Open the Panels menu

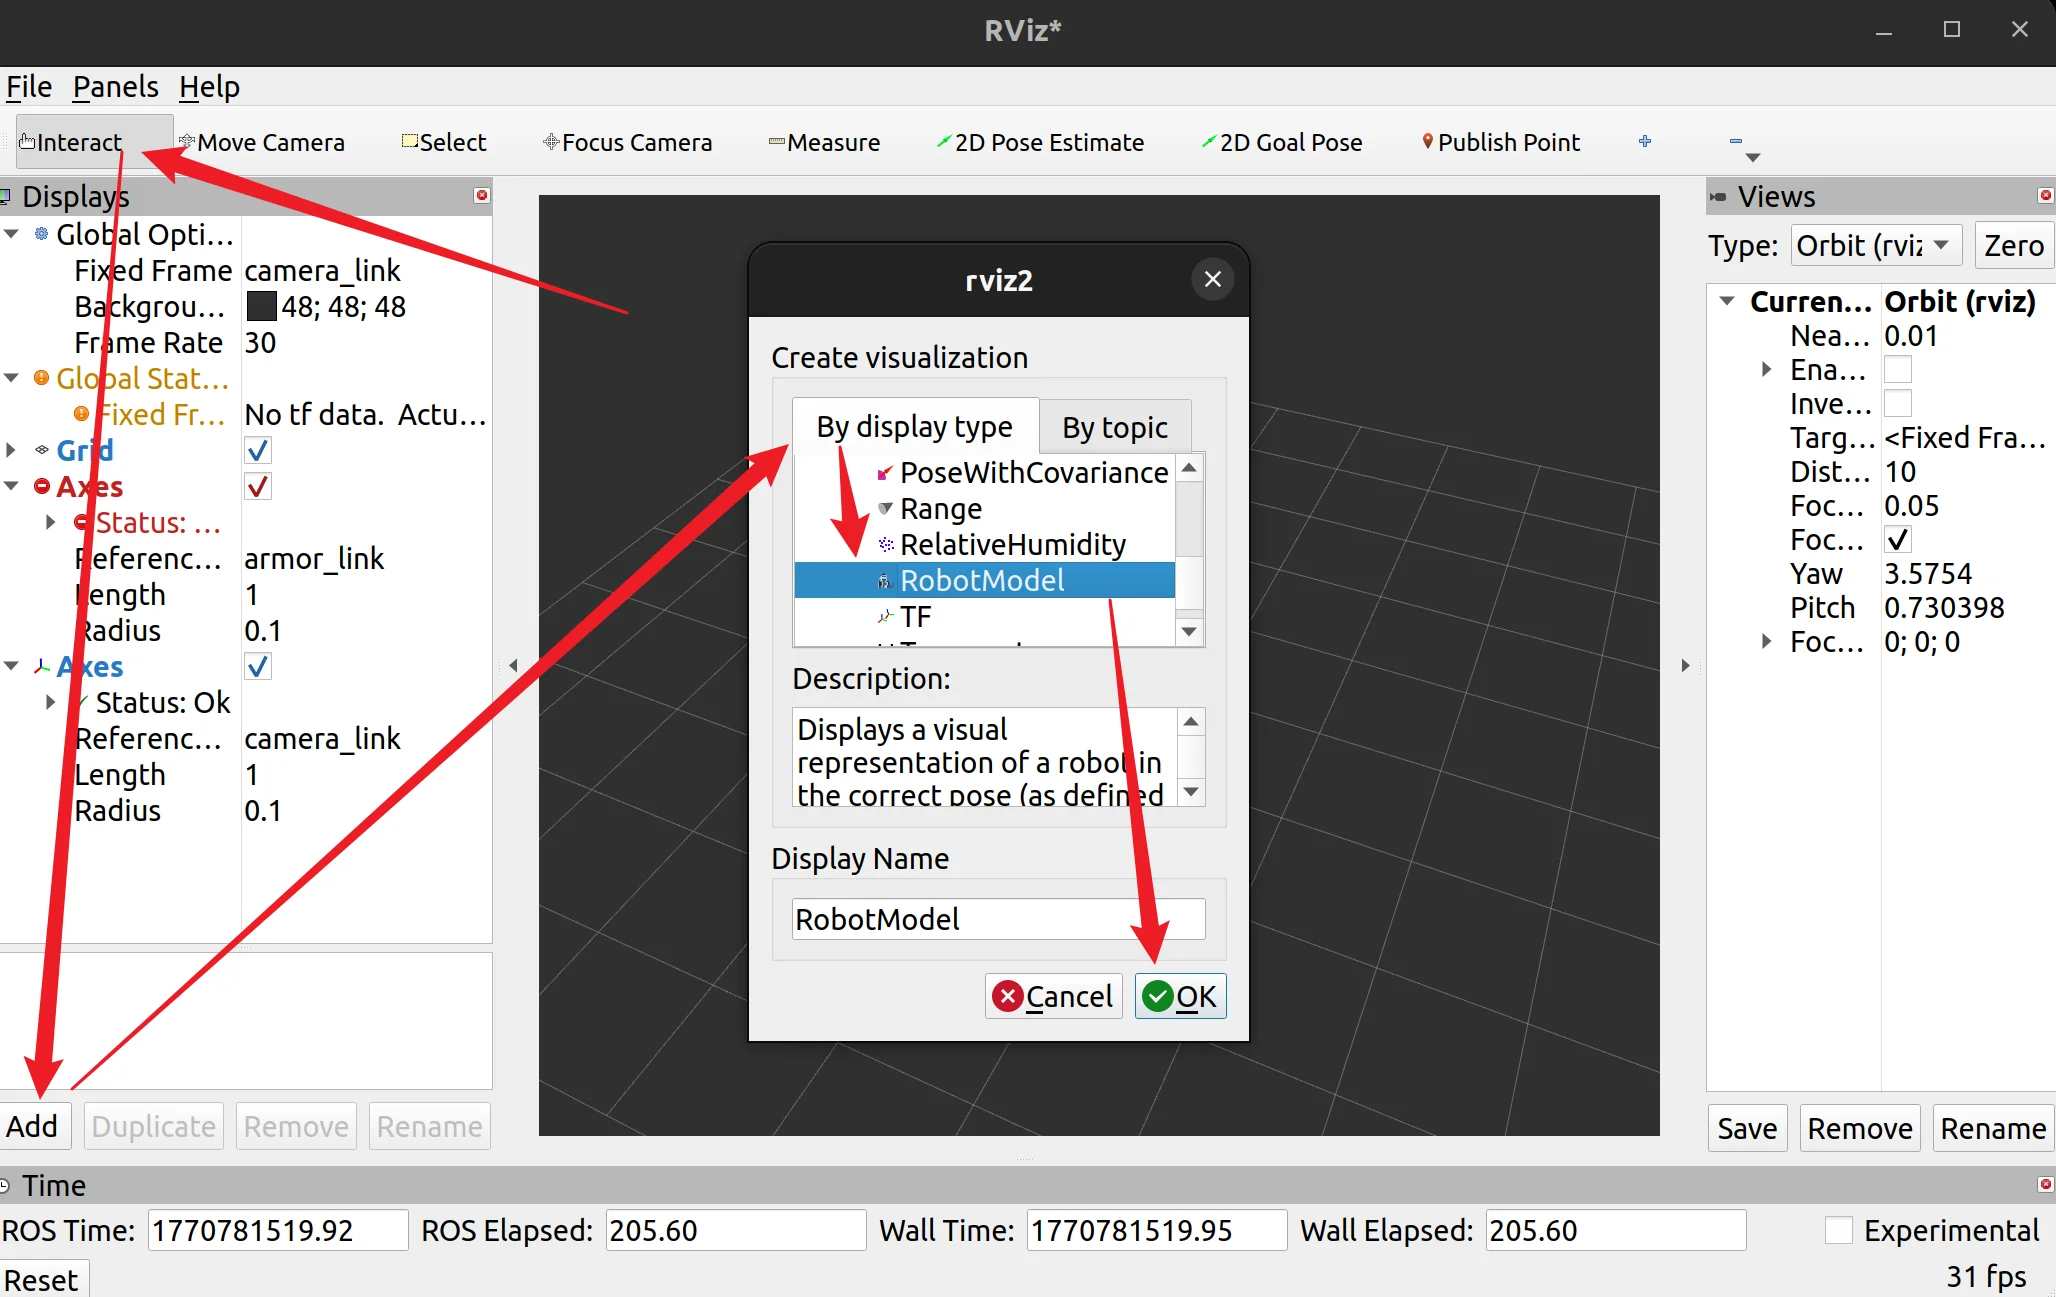[x=116, y=87]
